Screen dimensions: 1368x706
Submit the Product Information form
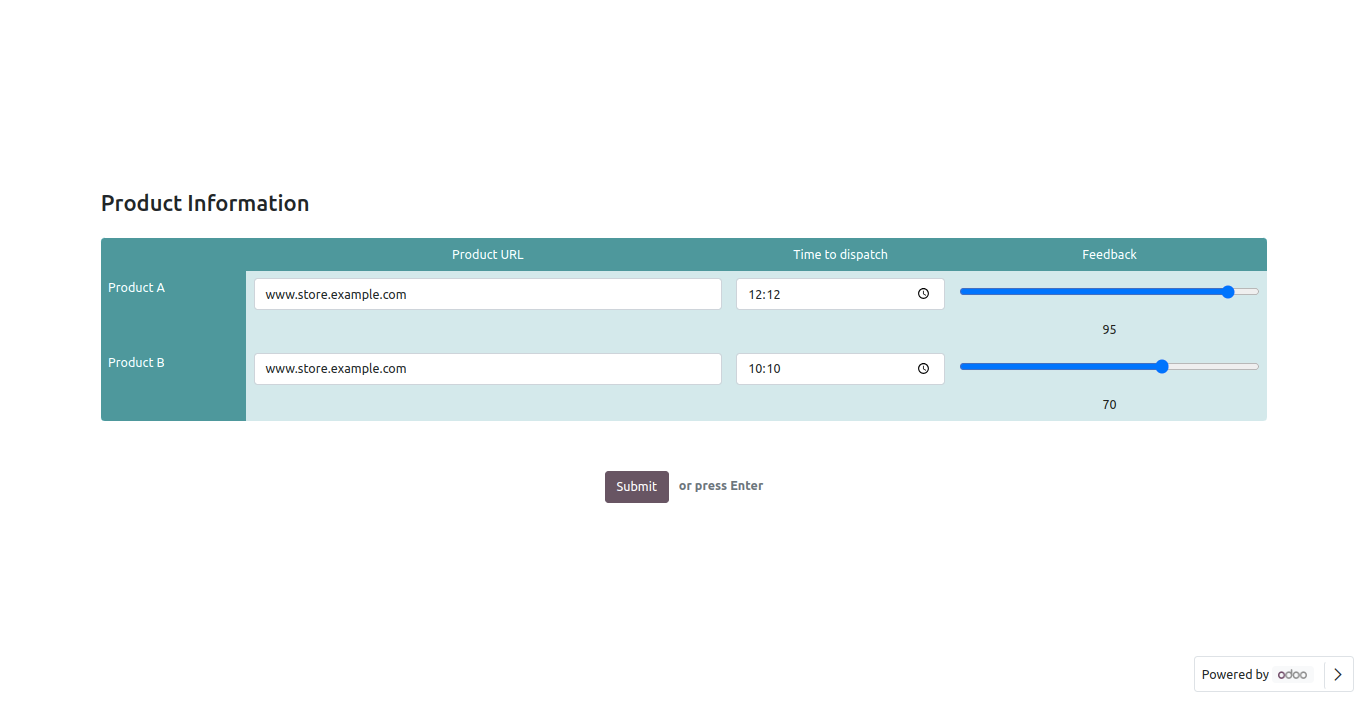tap(636, 486)
